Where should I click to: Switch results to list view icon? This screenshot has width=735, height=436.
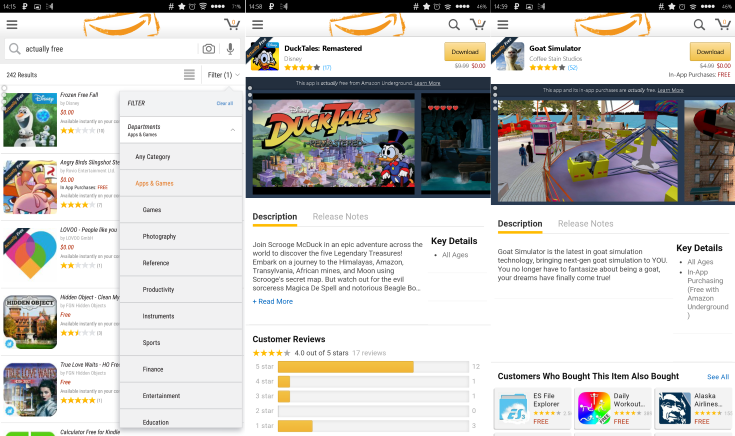189,75
